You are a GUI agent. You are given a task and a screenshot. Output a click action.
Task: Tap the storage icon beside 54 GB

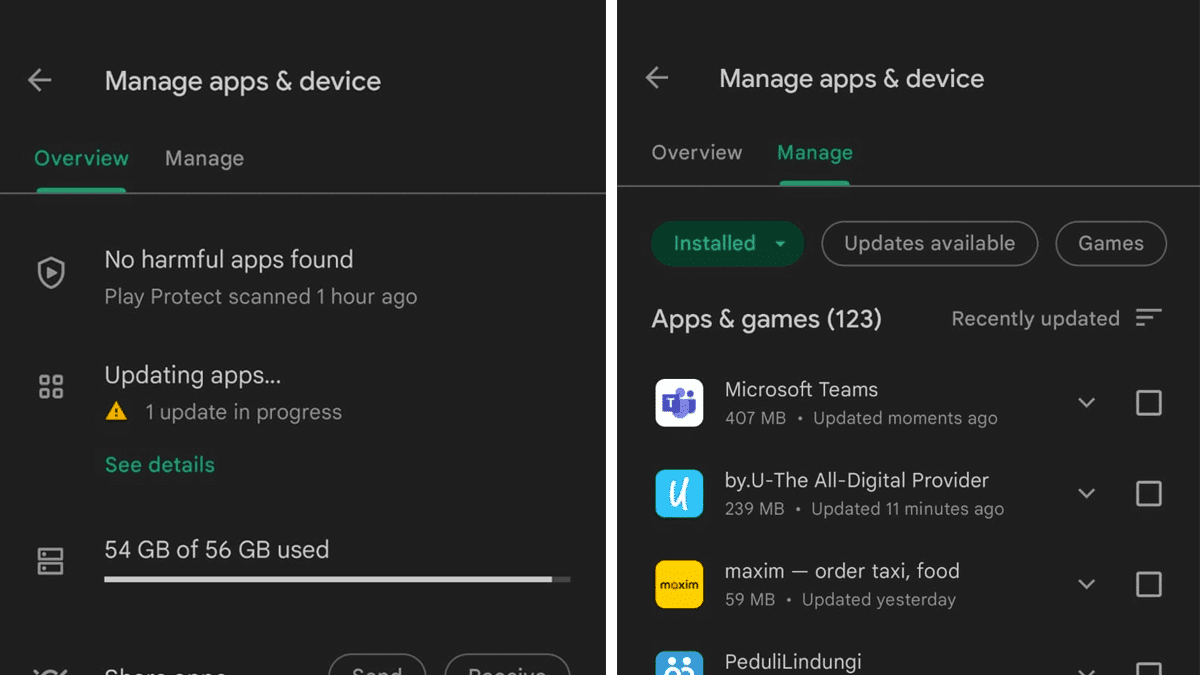[x=50, y=561]
